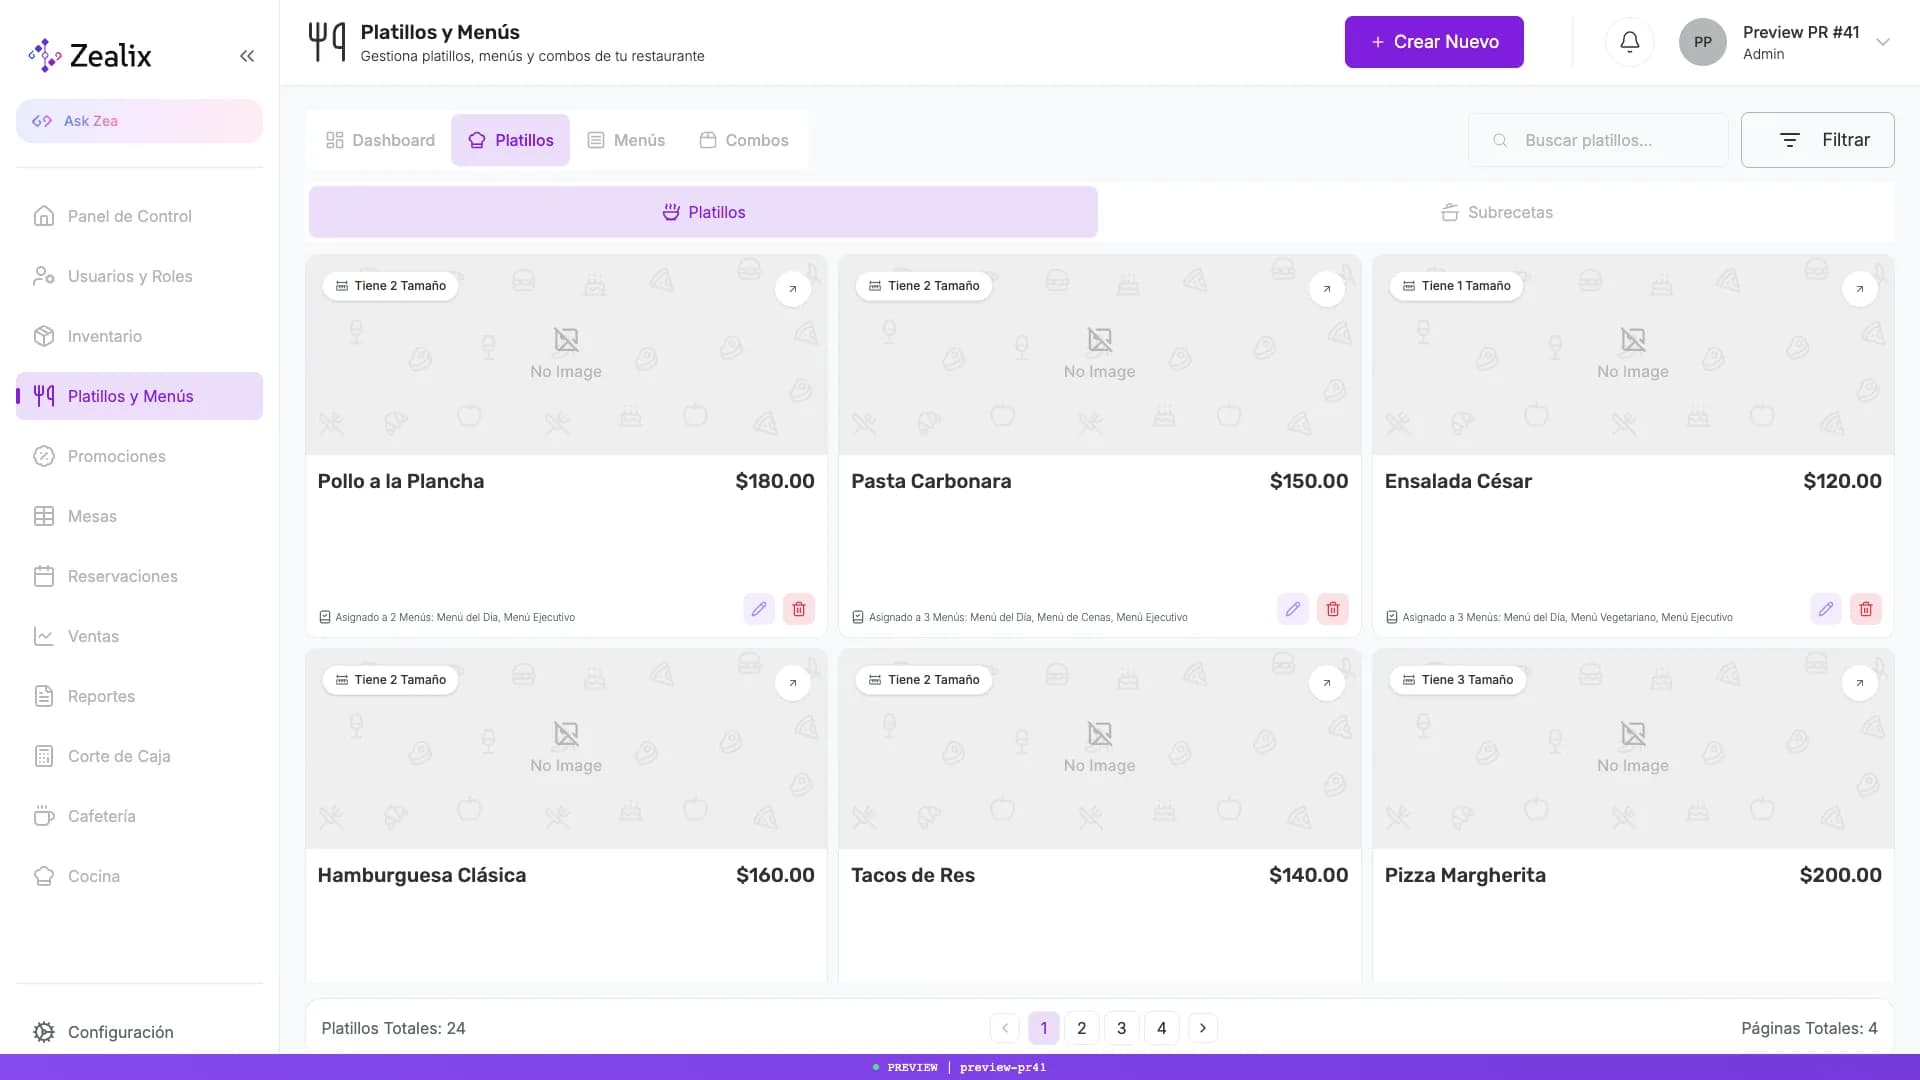Collapse the sidebar with double-chevron icon
The height and width of the screenshot is (1080, 1920).
[x=247, y=56]
